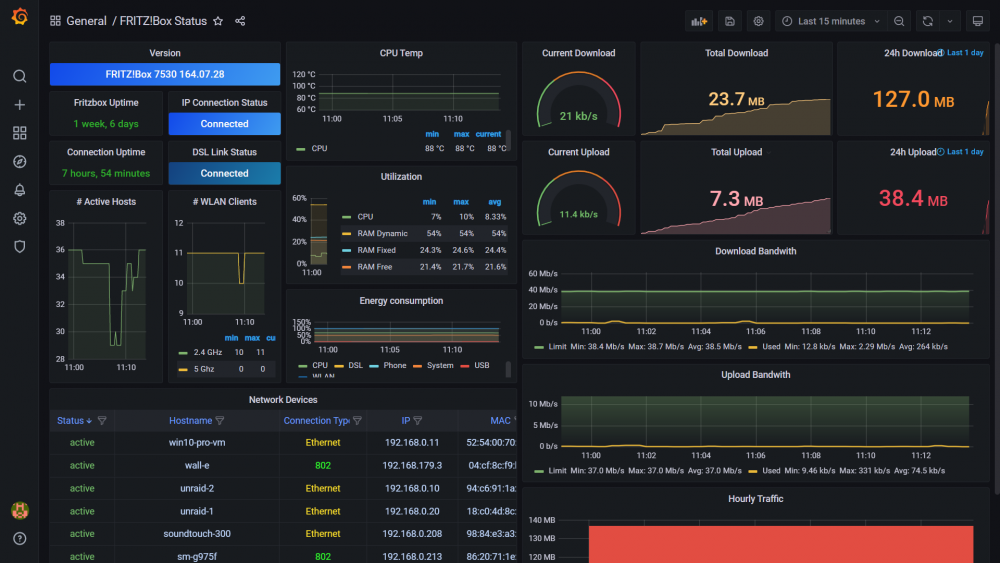1000x563 pixels.
Task: Open Download Bandwith panel title menu
Action: [x=756, y=251]
